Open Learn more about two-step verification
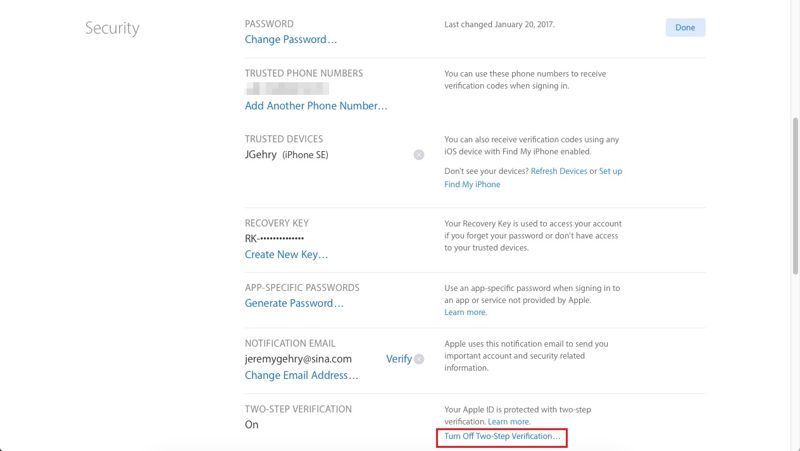 [509, 422]
